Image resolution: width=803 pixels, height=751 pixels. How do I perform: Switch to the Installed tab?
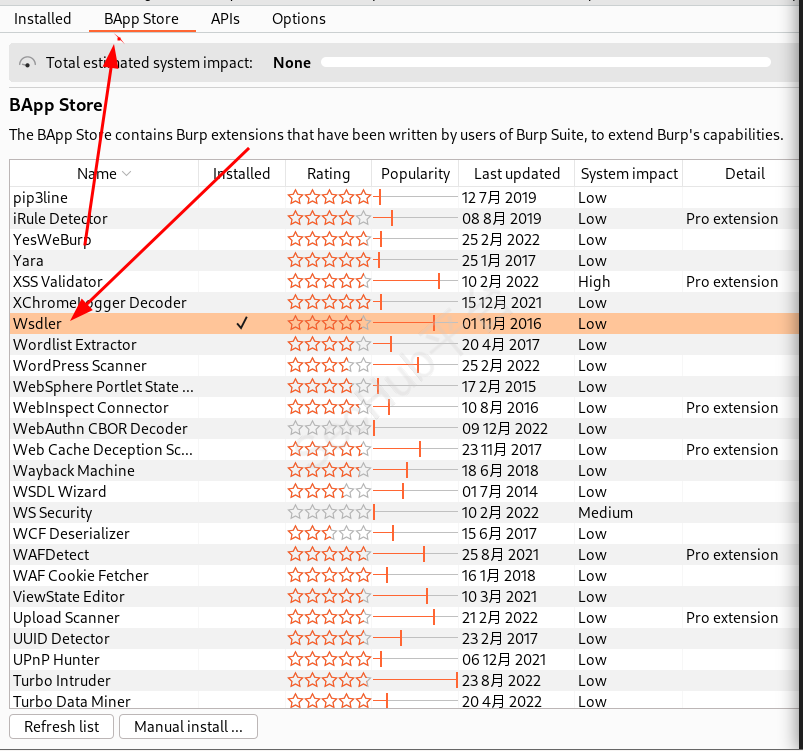pyautogui.click(x=43, y=19)
